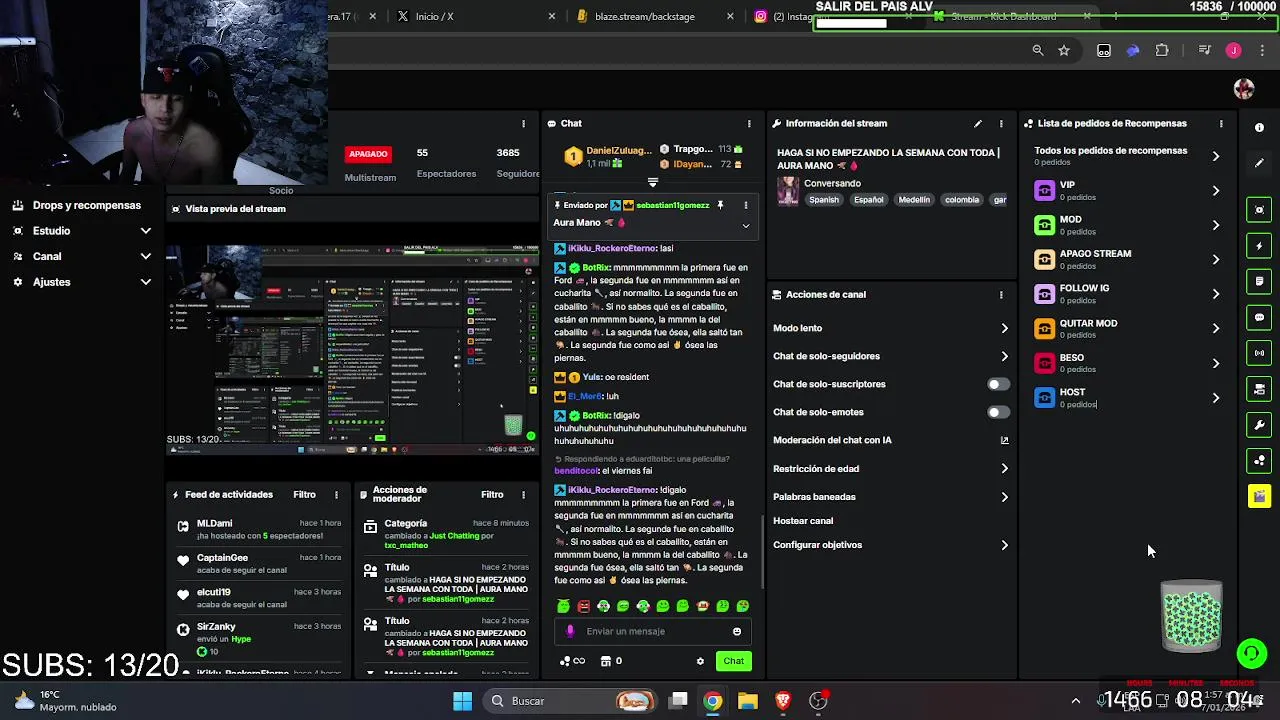Screen dimensions: 1280x720
Task: Open Filtro in Acciones de moderador
Action: (492, 495)
